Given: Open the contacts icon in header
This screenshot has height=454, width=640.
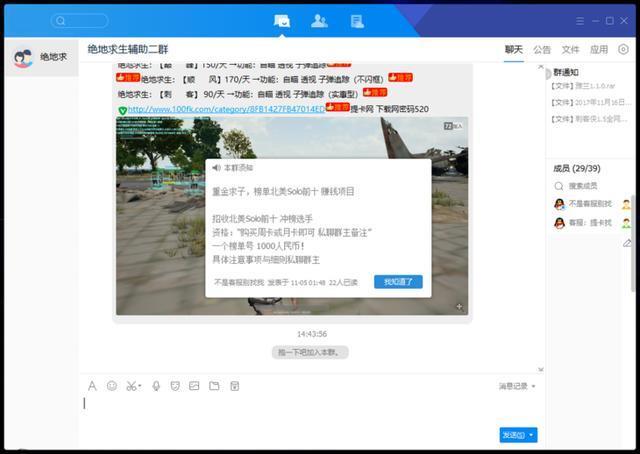Looking at the screenshot, I should 319,21.
